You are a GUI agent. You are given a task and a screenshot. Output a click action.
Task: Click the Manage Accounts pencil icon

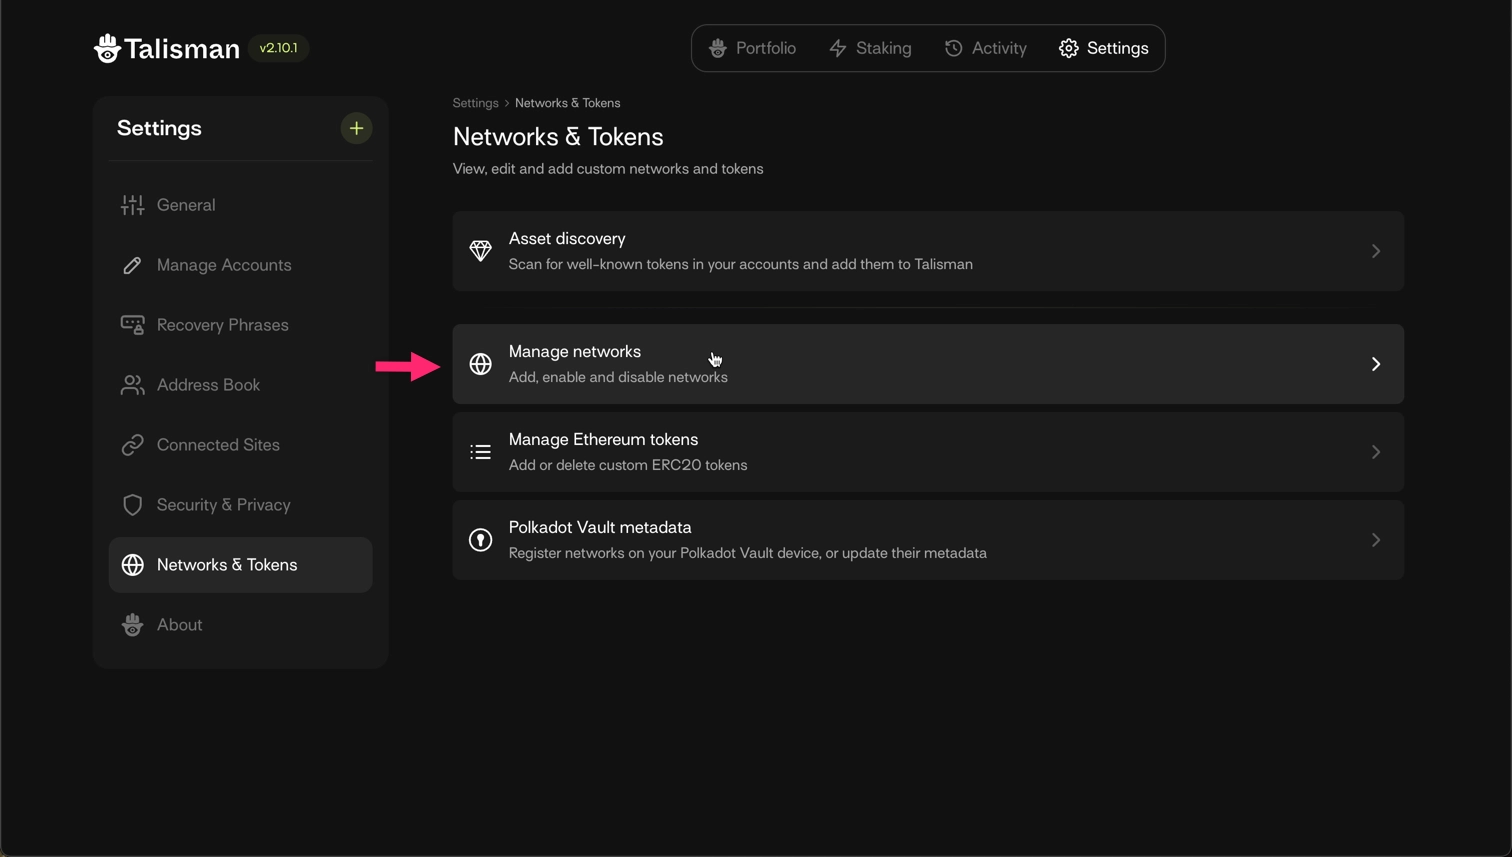(132, 265)
